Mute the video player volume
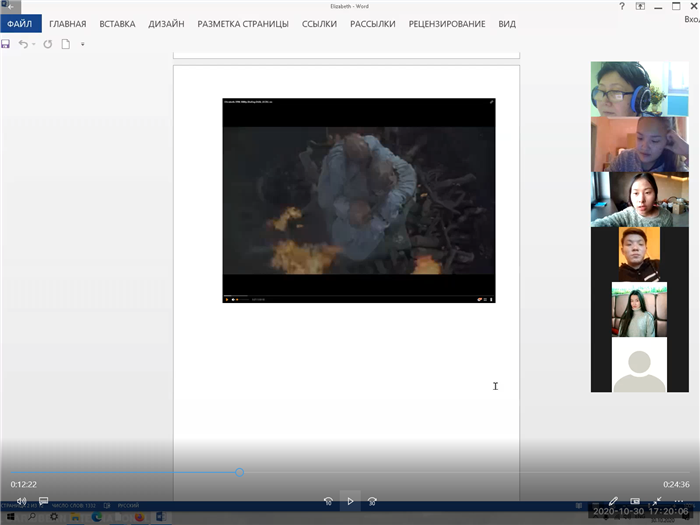The width and height of the screenshot is (700, 525). pyautogui.click(x=21, y=500)
